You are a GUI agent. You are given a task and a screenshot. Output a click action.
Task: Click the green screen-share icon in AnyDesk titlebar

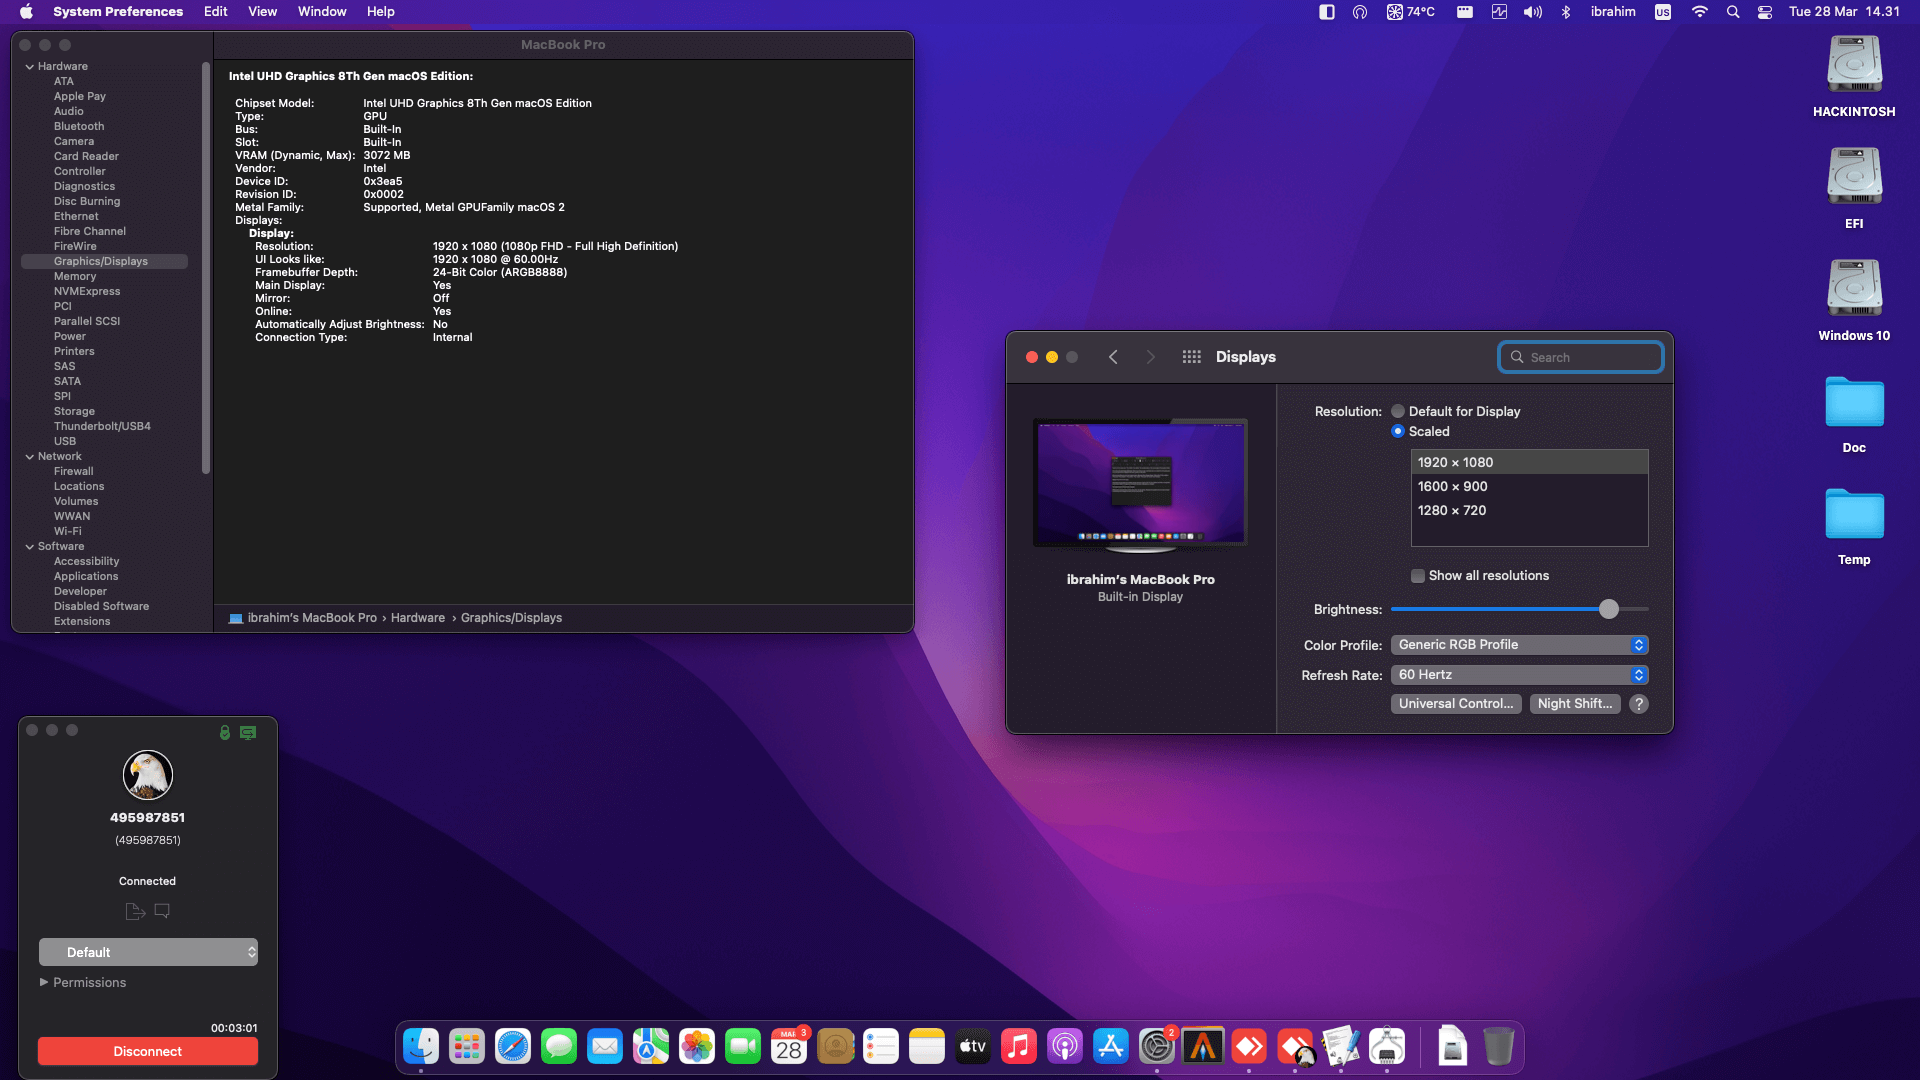click(247, 732)
